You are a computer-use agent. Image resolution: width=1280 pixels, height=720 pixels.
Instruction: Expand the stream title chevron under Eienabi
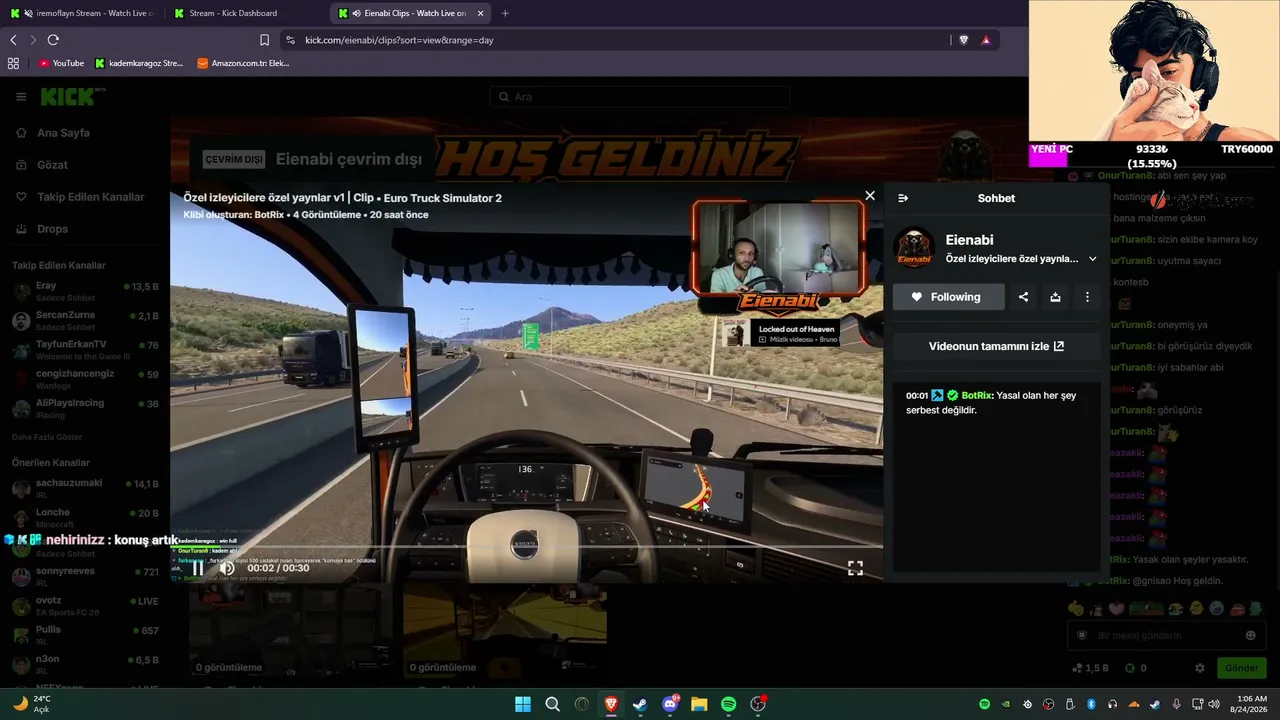tap(1092, 259)
